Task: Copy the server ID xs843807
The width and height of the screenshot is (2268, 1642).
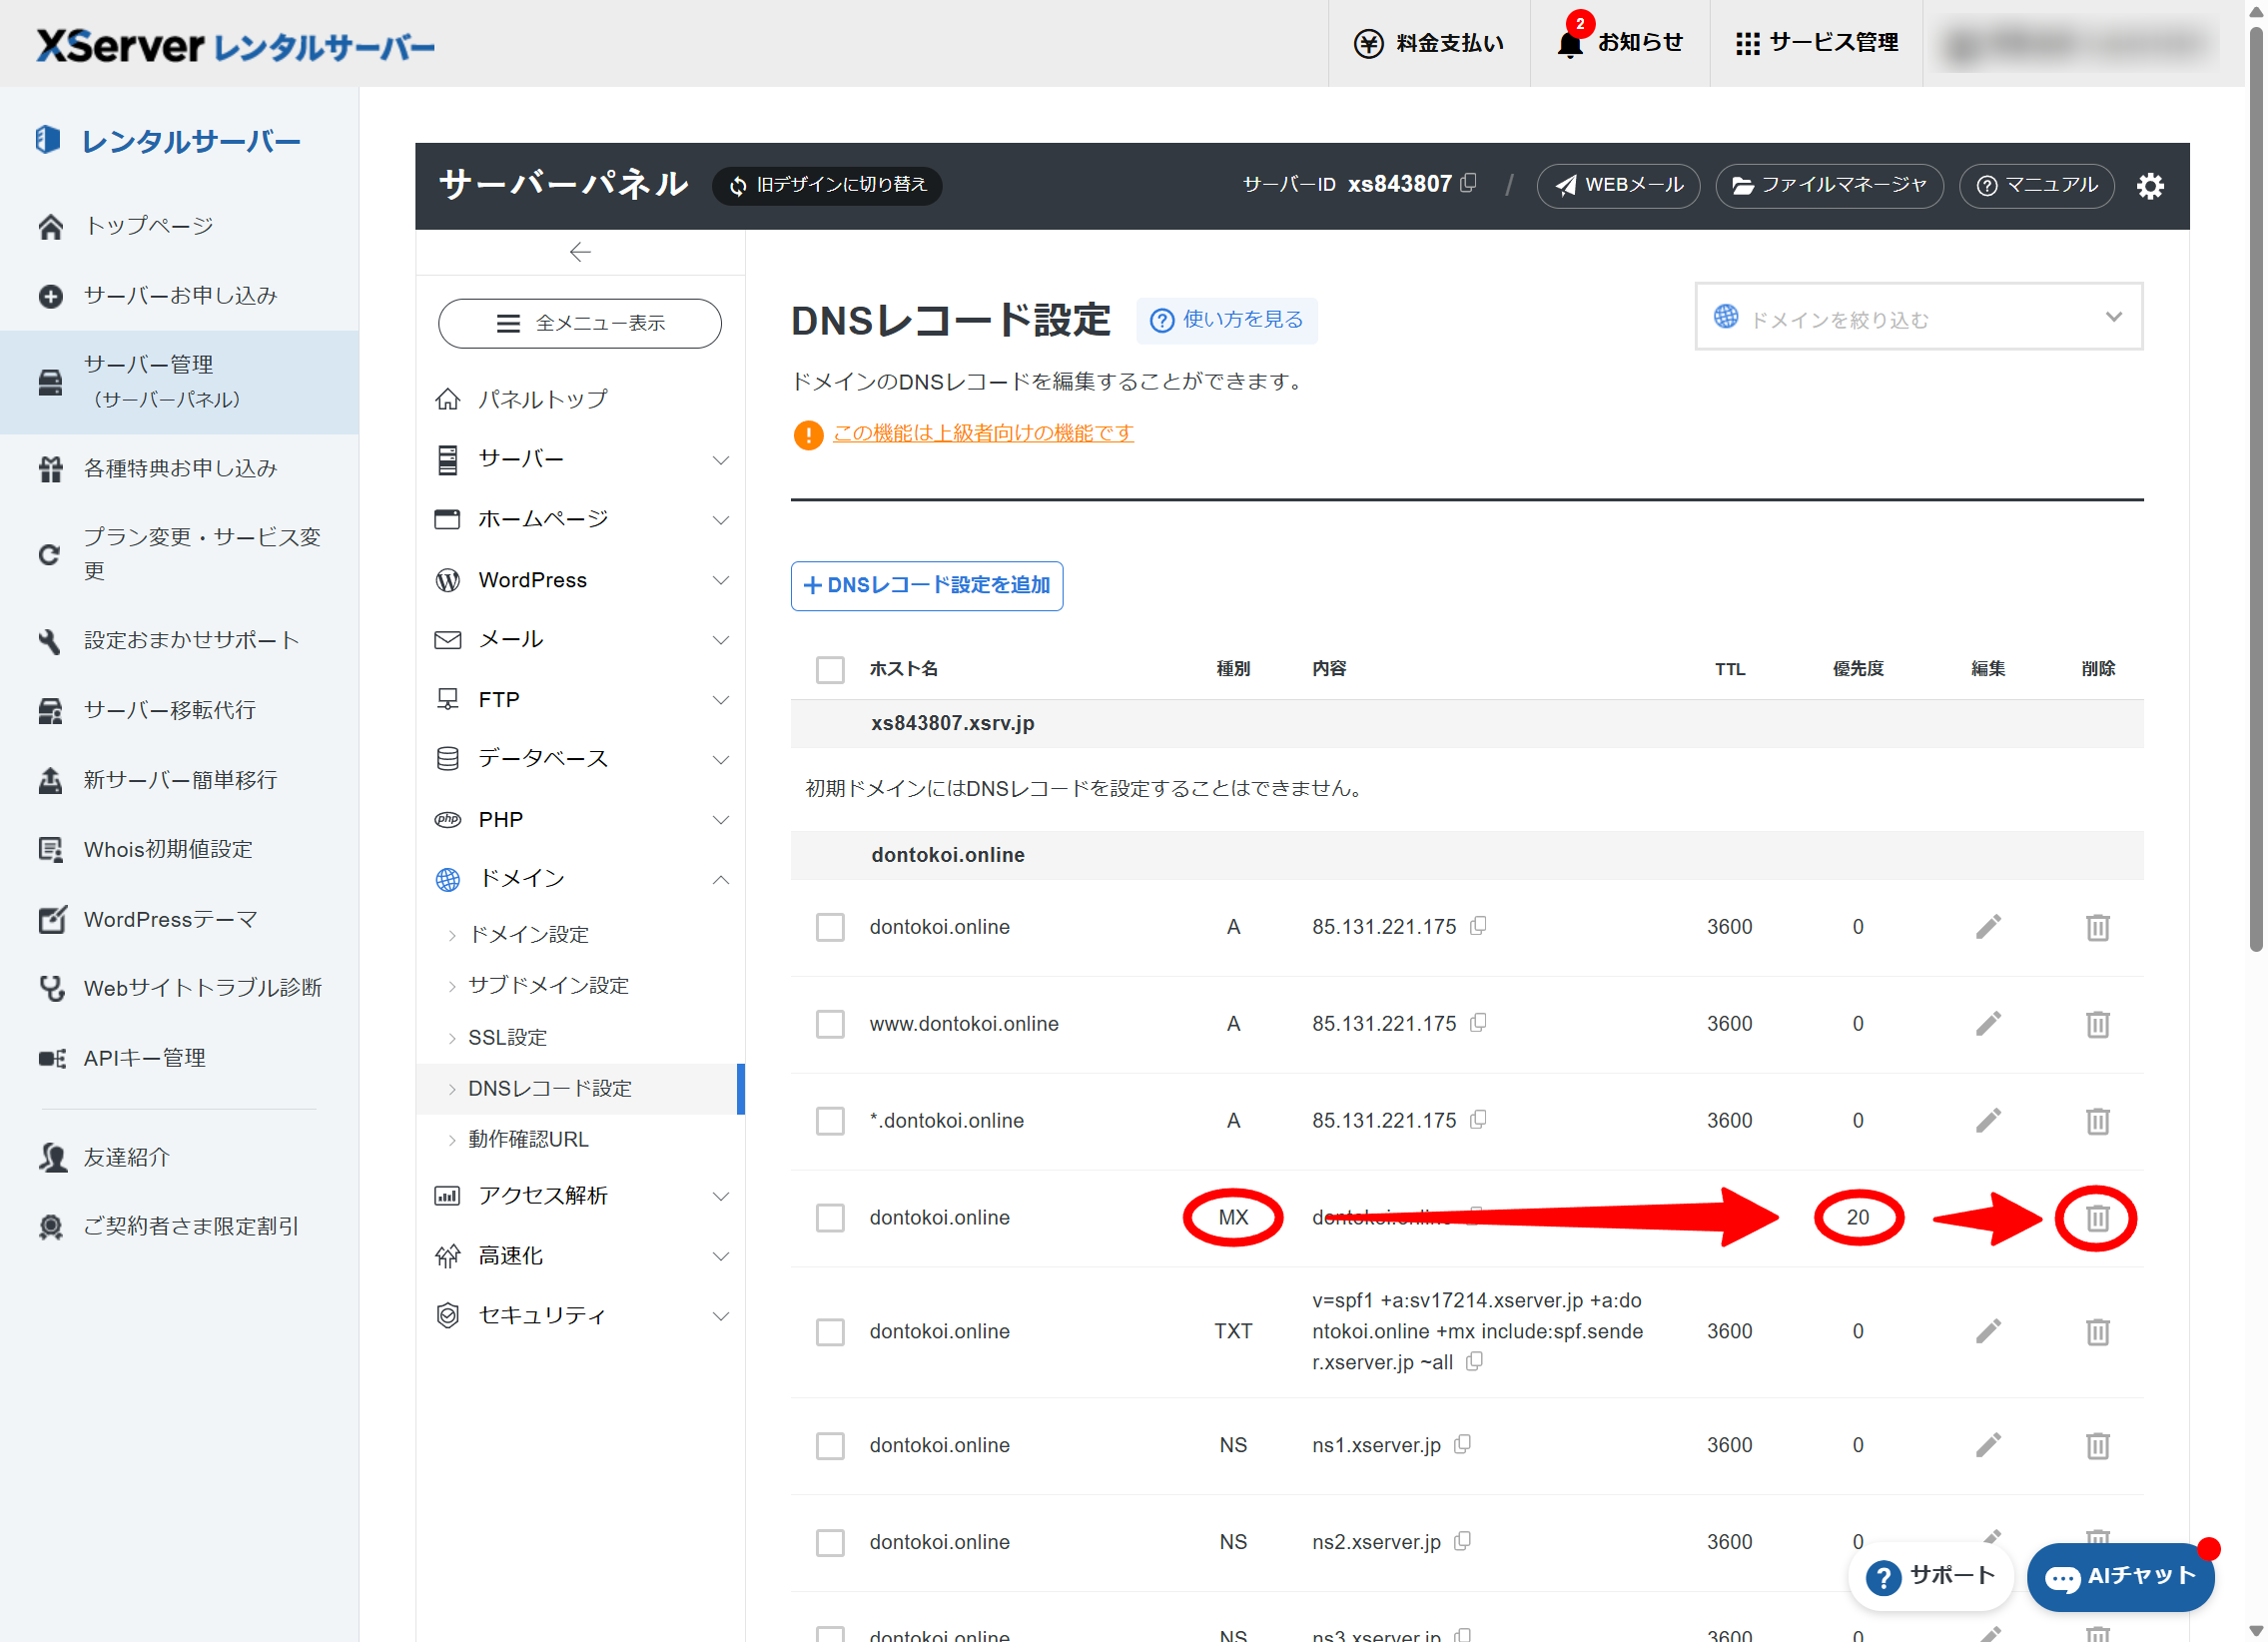Action: pyautogui.click(x=1468, y=183)
